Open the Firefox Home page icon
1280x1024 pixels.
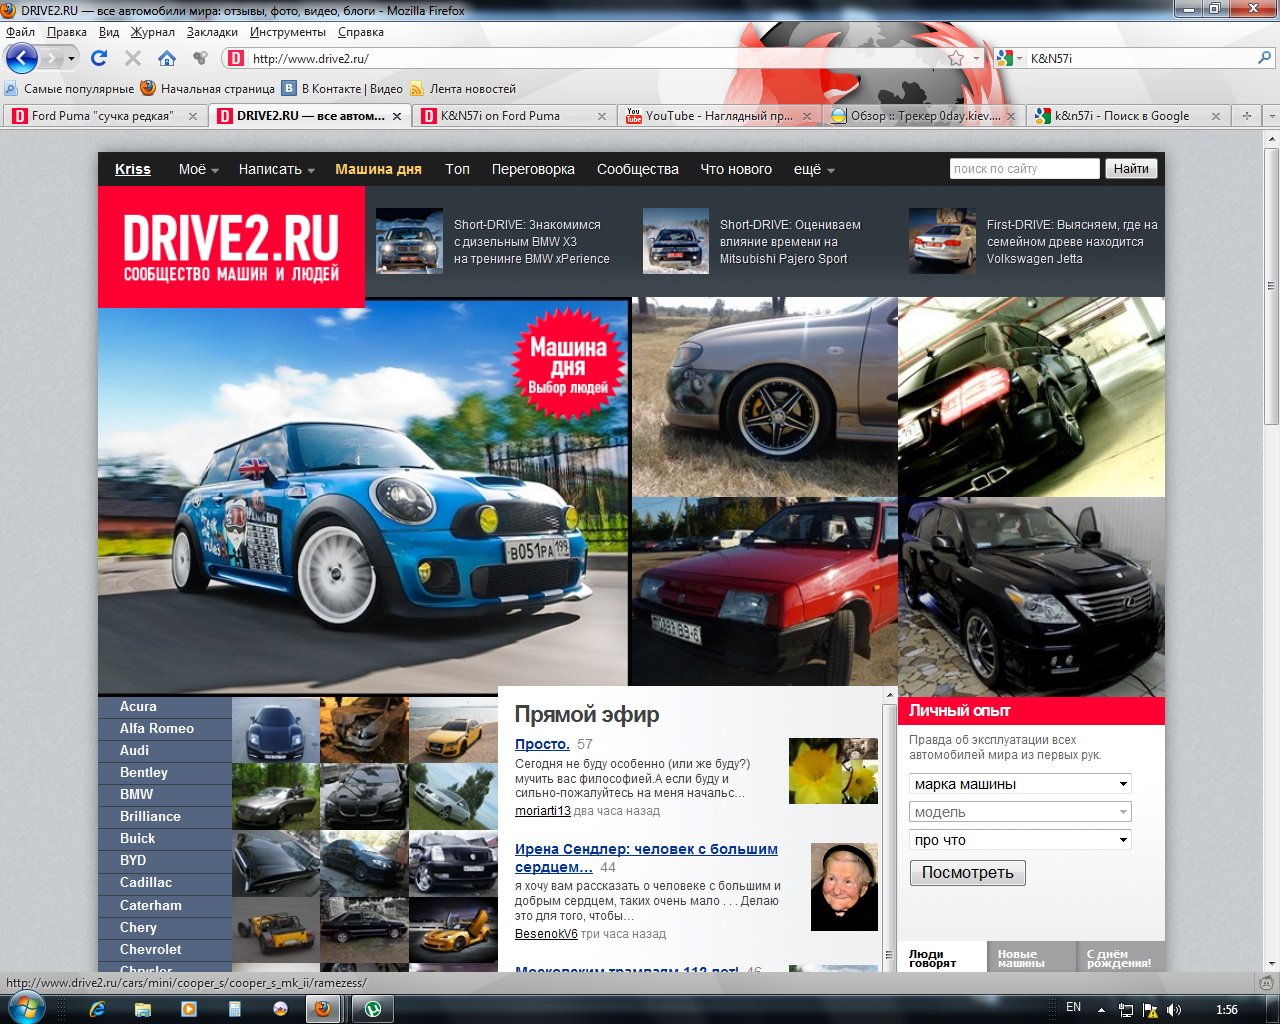point(167,58)
